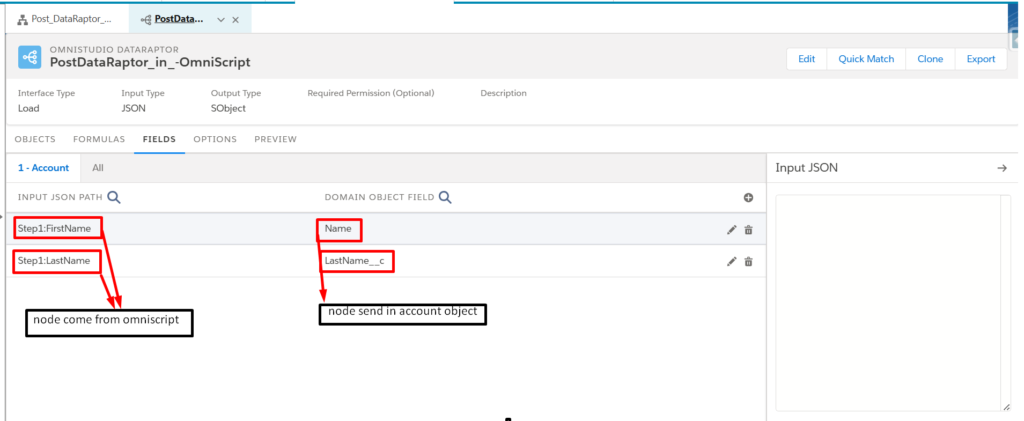Click the Input JSON textarea resize handle
The image size is (1024, 421).
click(1006, 407)
